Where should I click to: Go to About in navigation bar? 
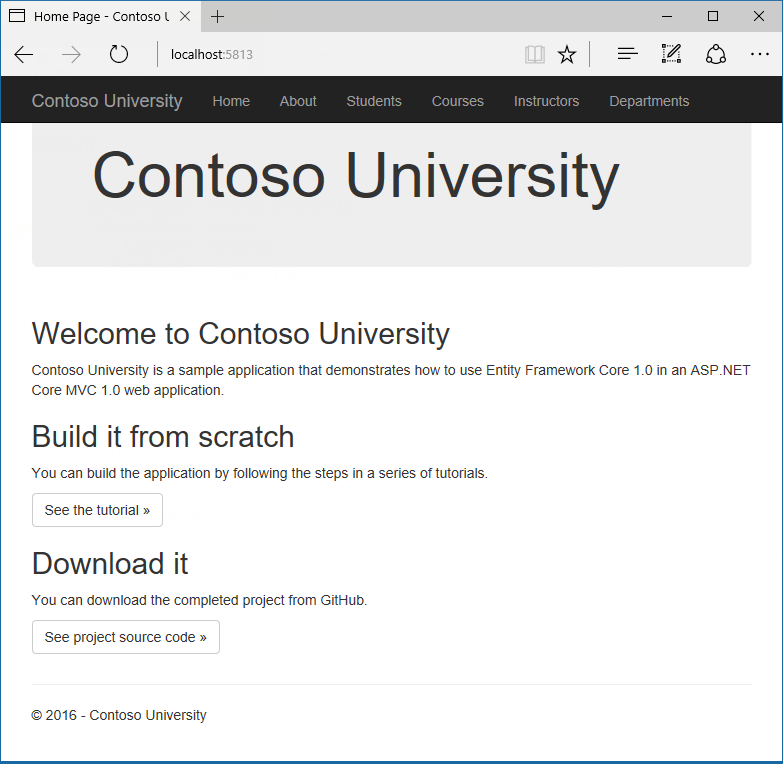click(x=298, y=101)
